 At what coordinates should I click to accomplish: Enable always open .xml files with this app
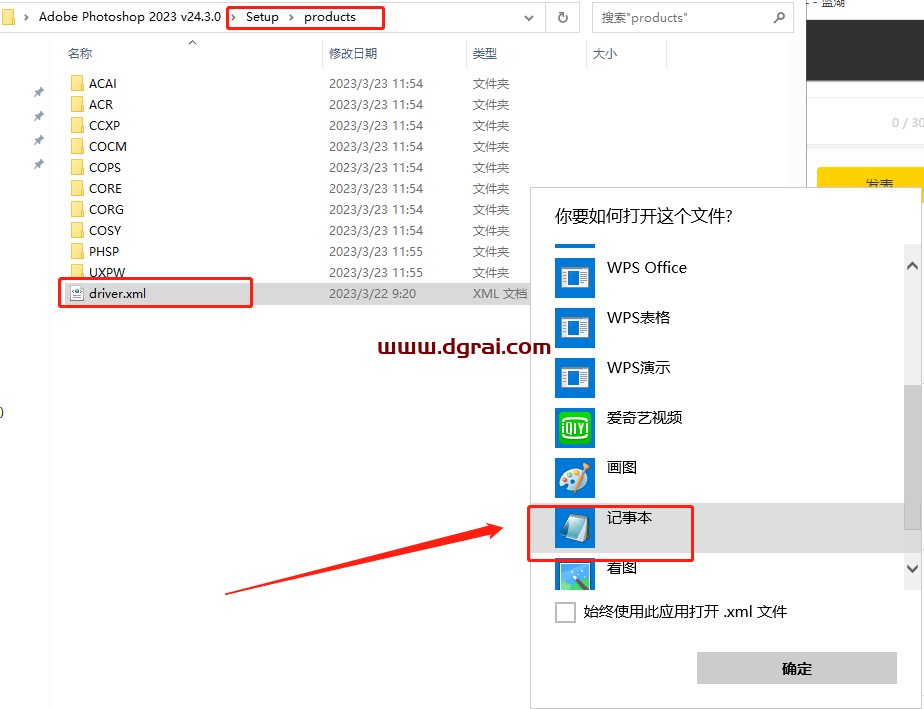click(565, 612)
